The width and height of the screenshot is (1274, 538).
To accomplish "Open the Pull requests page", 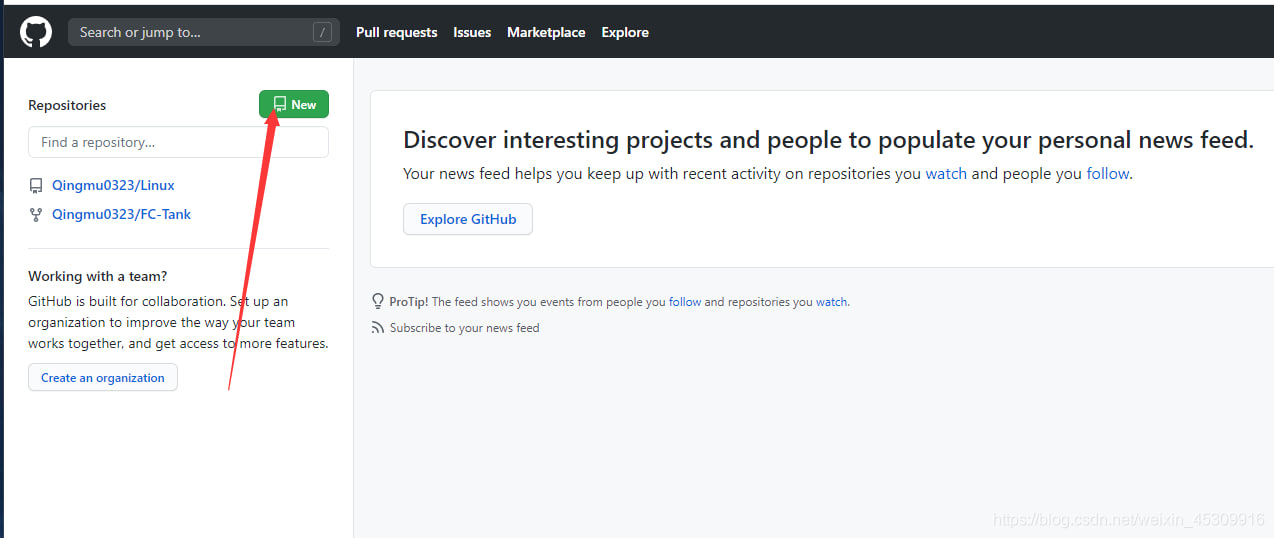I will (397, 32).
